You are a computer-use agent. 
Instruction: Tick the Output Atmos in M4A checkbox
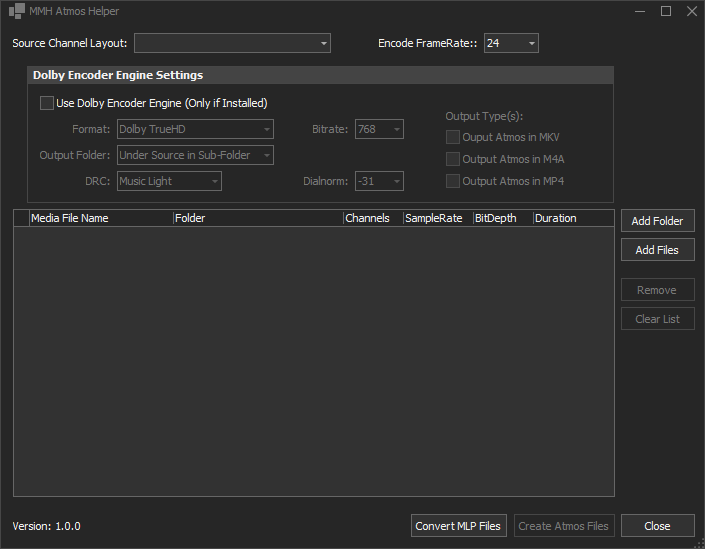tap(453, 159)
